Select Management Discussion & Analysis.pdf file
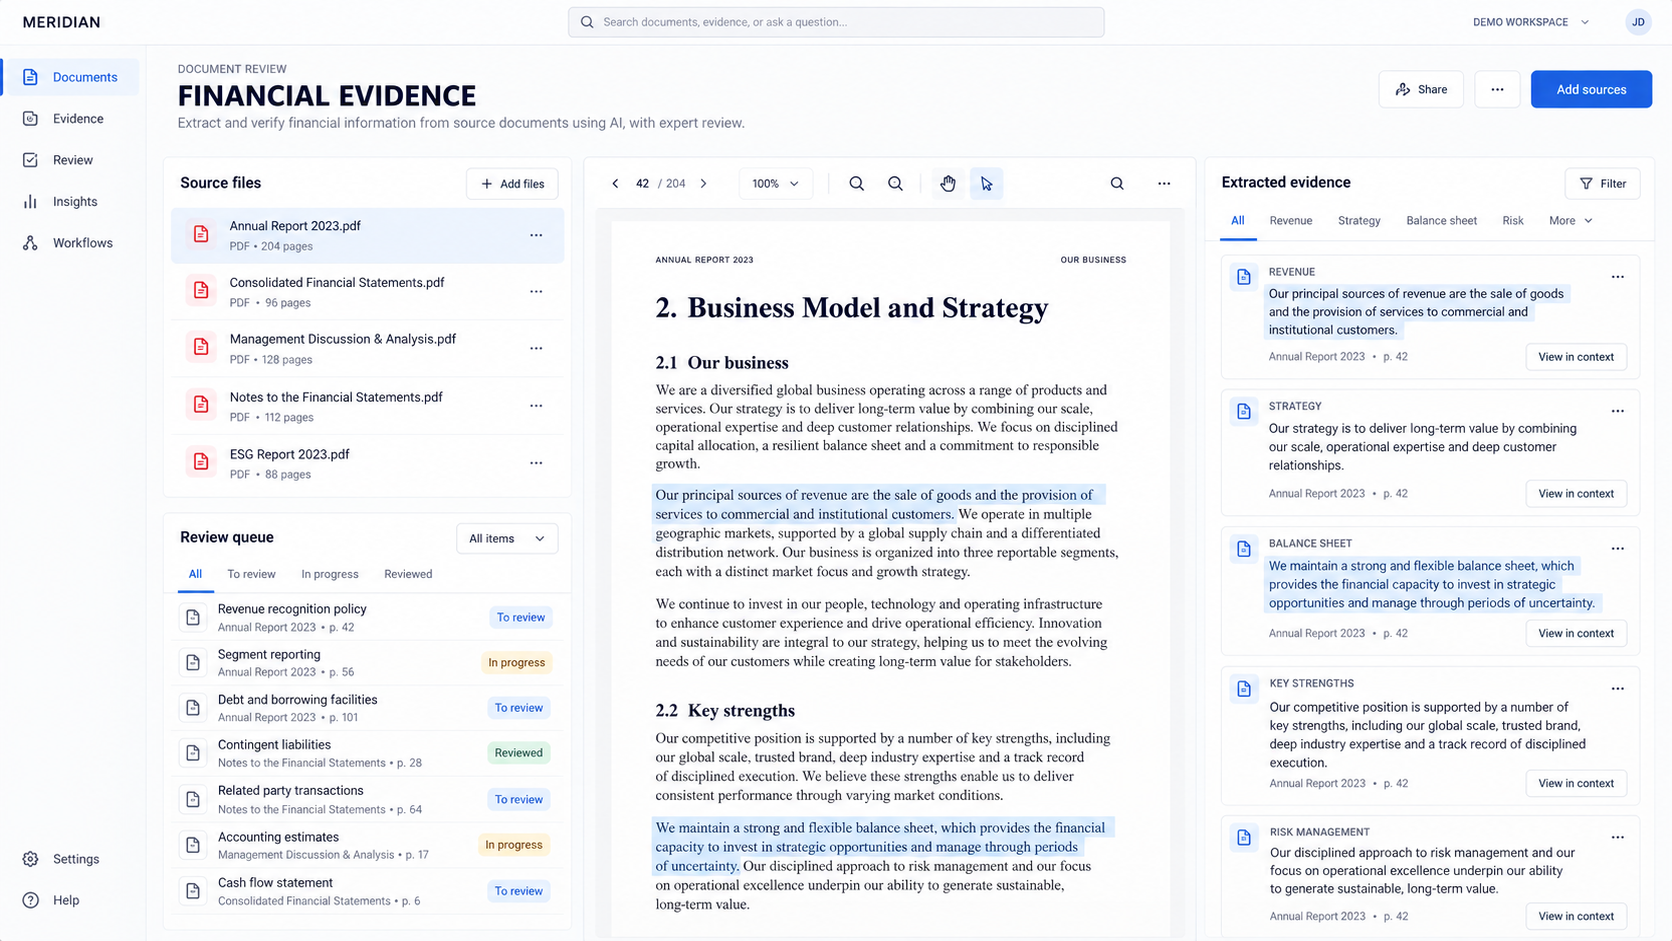The height and width of the screenshot is (941, 1672). coord(367,349)
